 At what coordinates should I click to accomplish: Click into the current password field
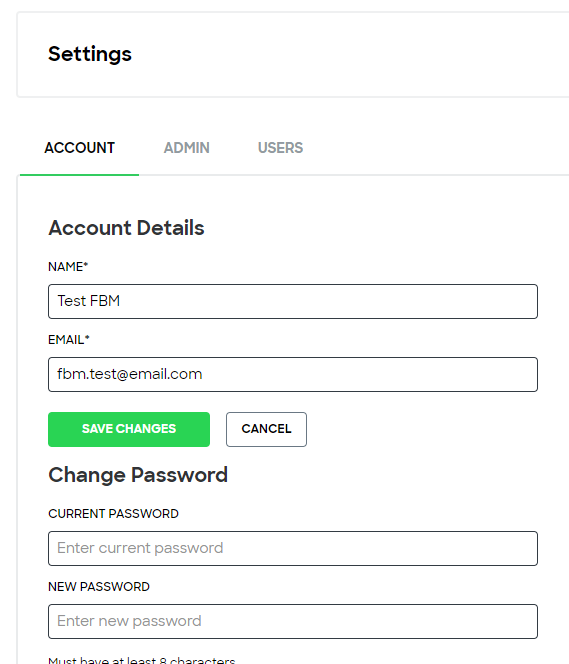pos(293,548)
